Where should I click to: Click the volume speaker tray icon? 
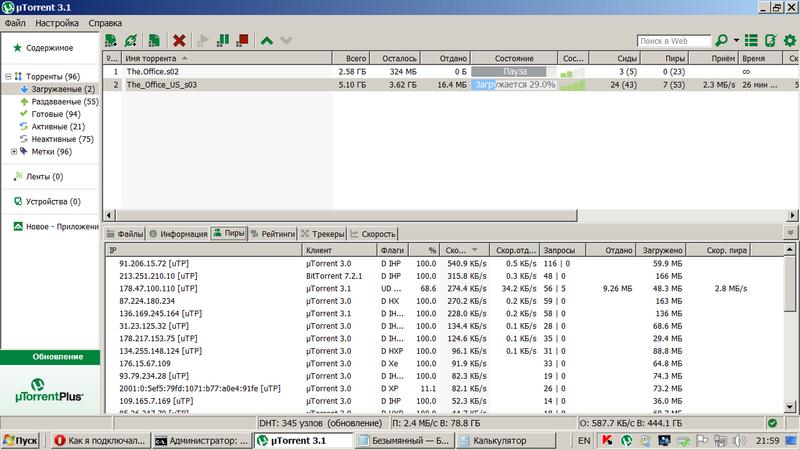(739, 440)
